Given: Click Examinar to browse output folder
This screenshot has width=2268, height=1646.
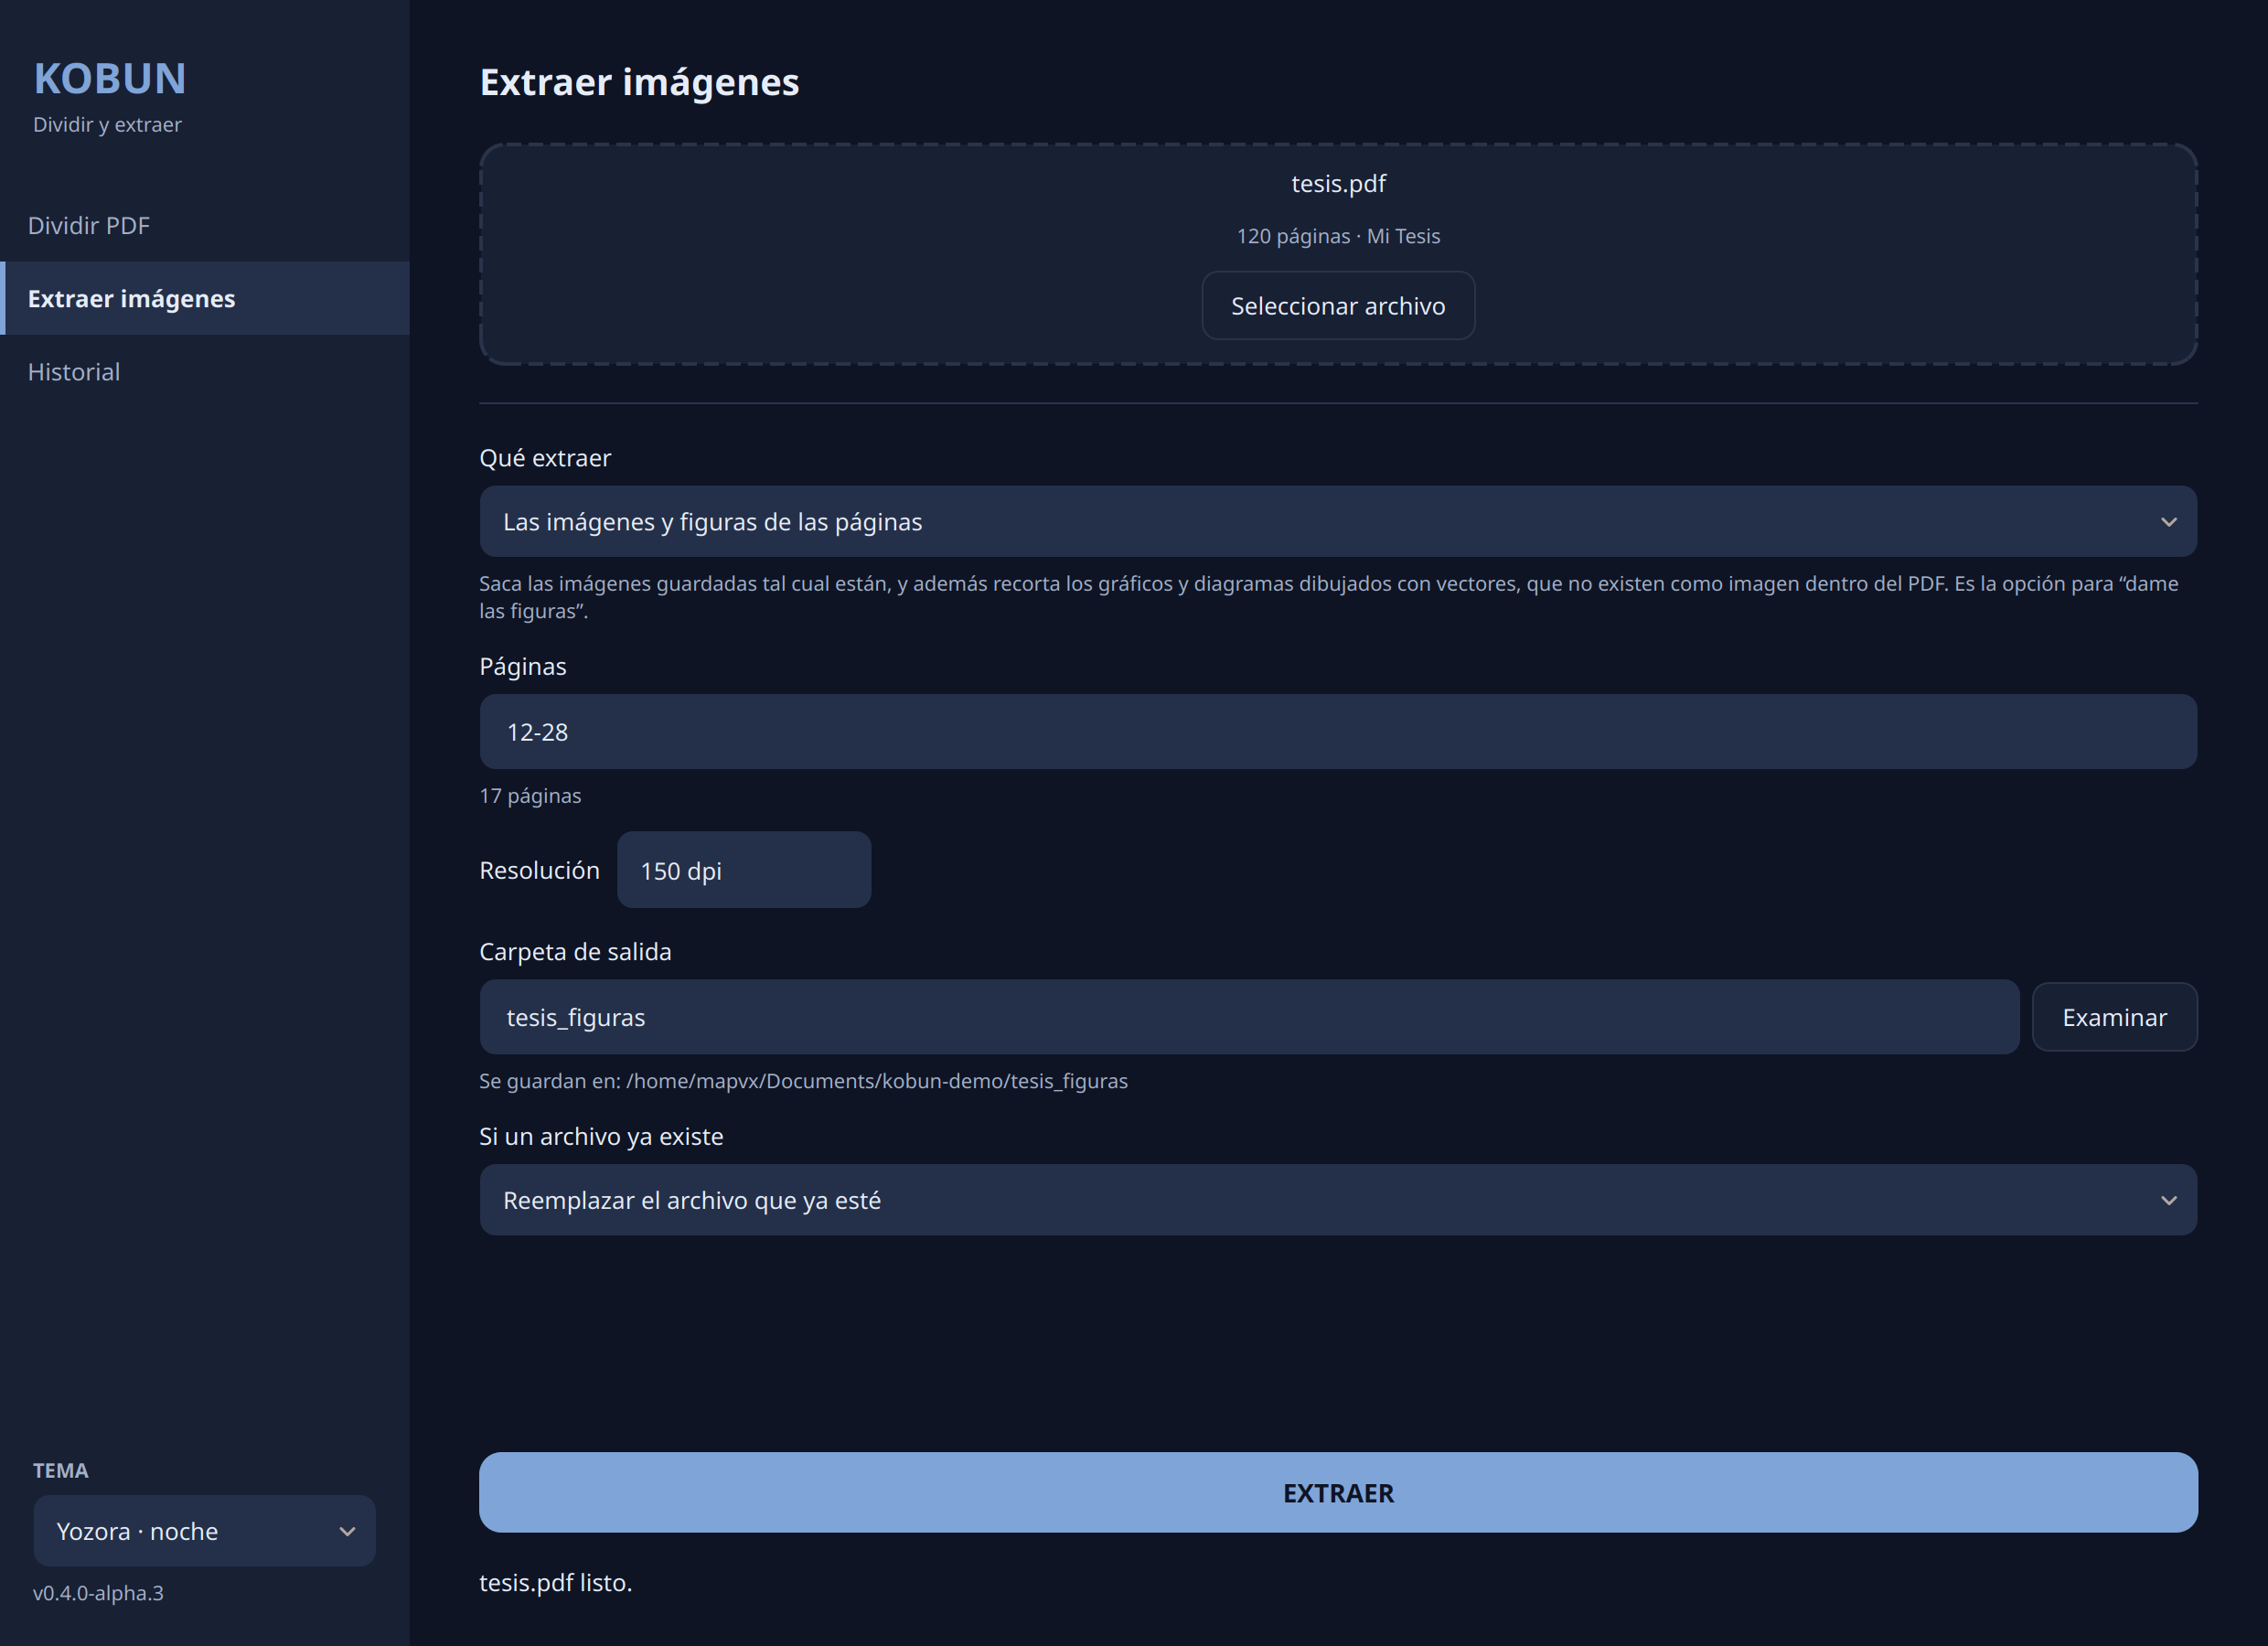Looking at the screenshot, I should [2114, 1017].
